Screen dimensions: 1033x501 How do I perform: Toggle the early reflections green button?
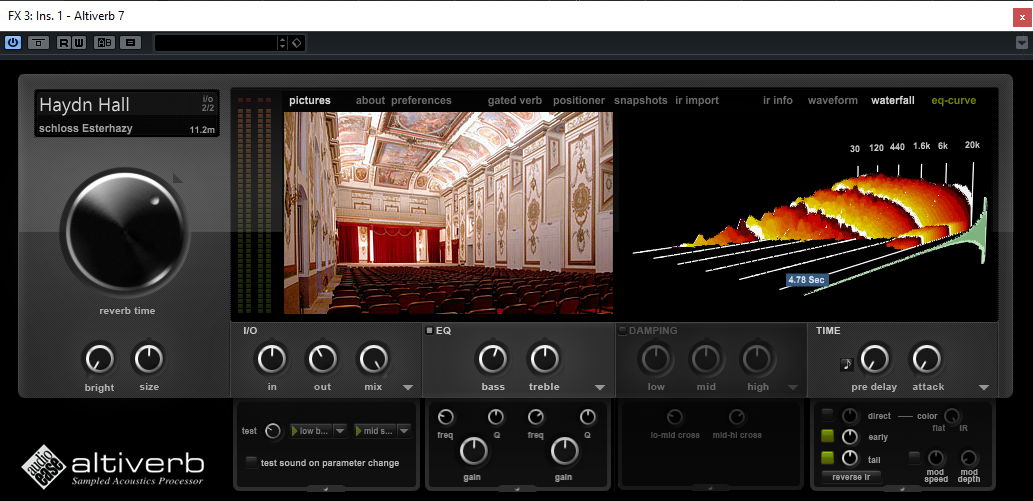[827, 436]
